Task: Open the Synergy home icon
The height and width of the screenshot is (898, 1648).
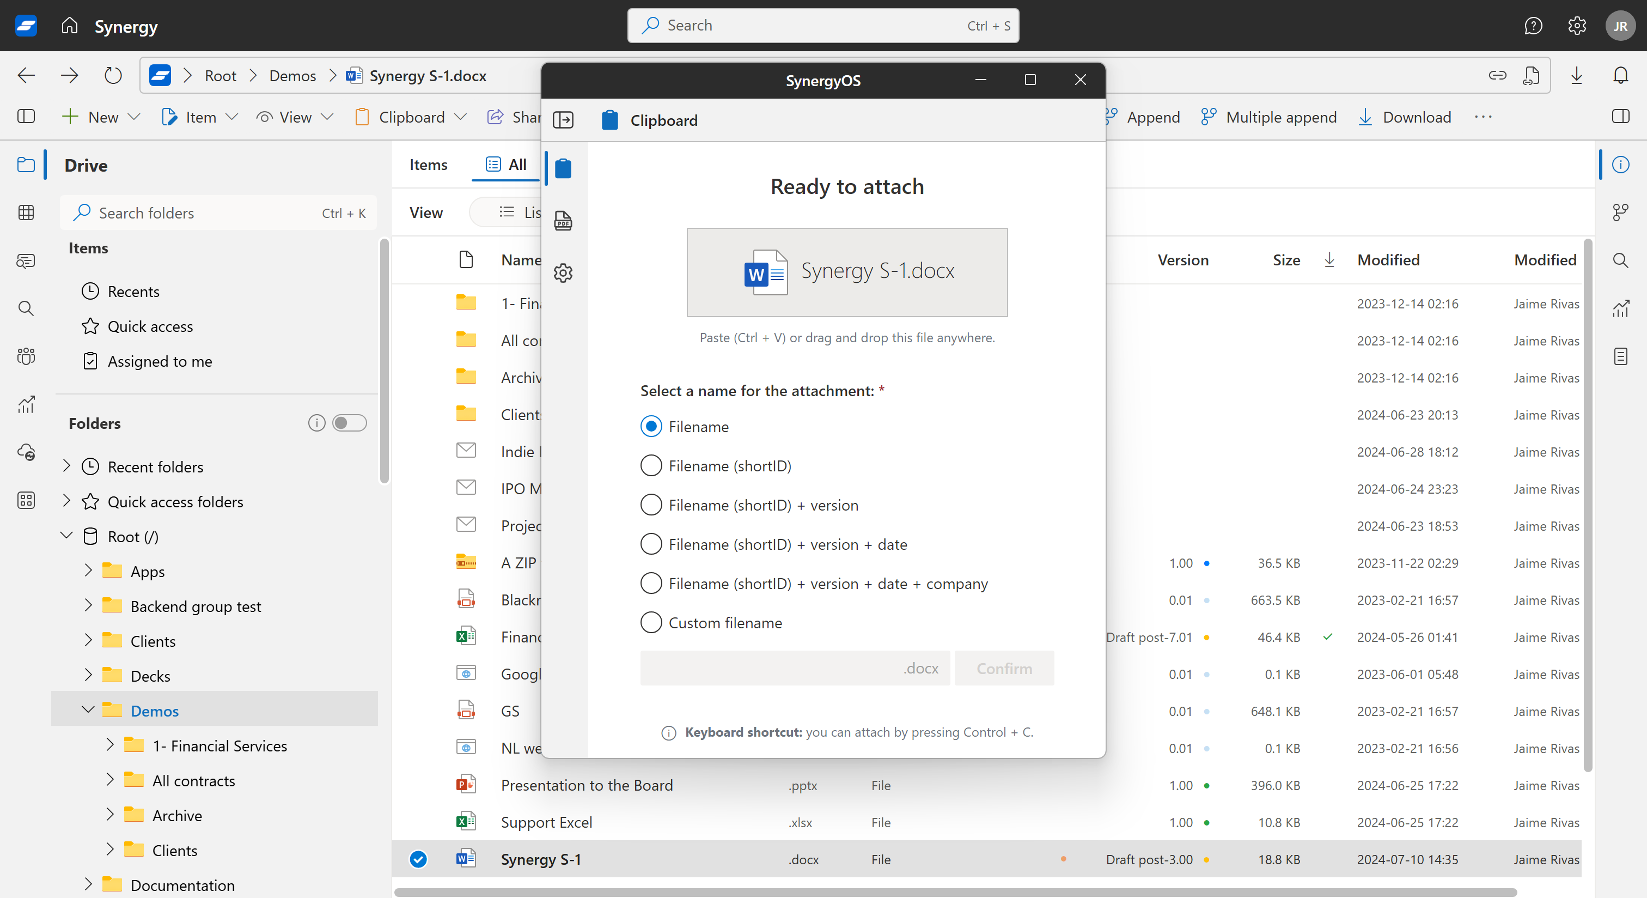Action: click(x=69, y=26)
